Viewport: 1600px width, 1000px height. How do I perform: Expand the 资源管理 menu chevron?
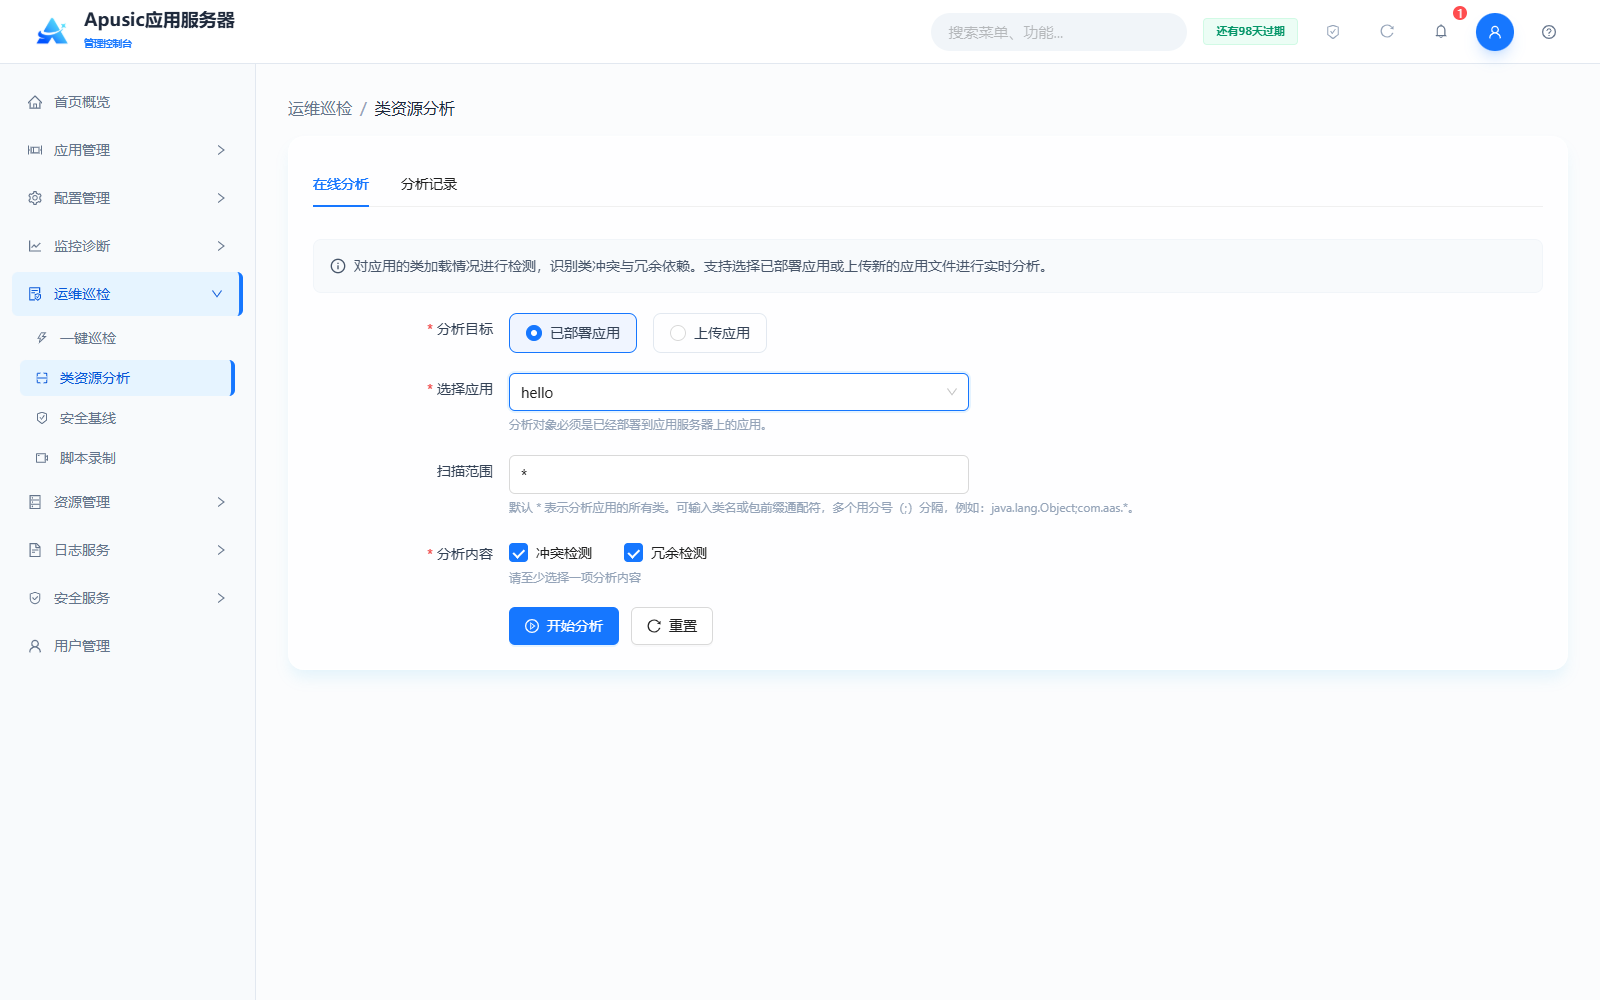(x=221, y=502)
